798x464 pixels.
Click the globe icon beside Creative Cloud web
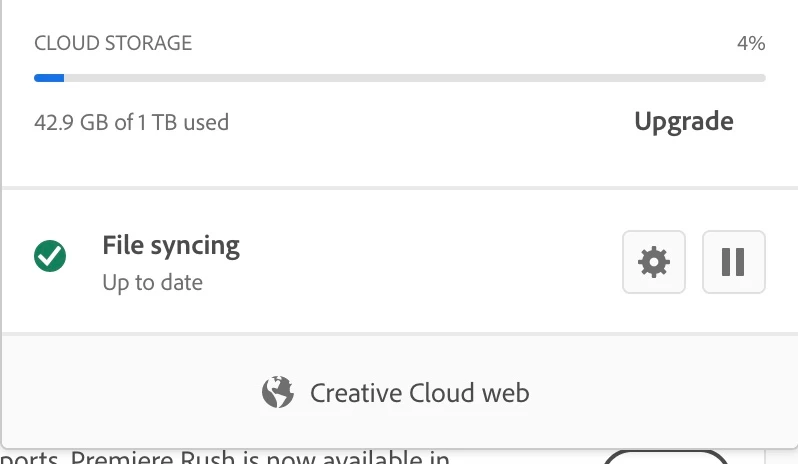[277, 392]
